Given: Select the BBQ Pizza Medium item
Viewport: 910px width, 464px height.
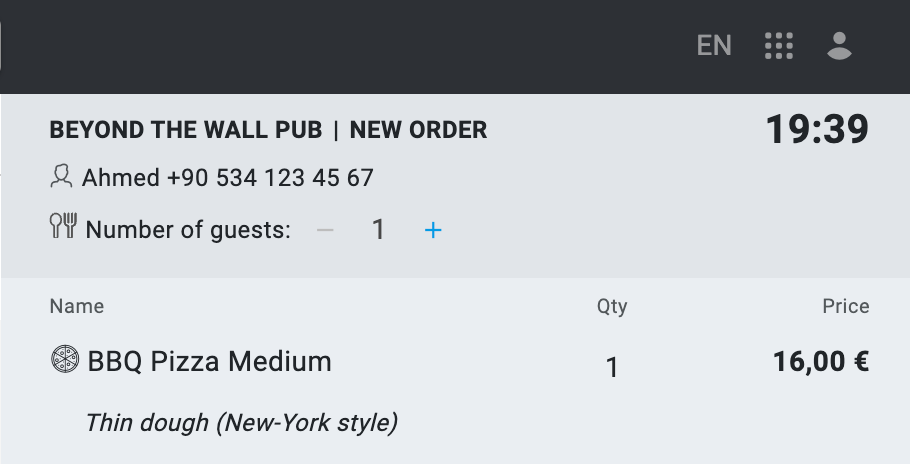Looking at the screenshot, I should pyautogui.click(x=210, y=361).
